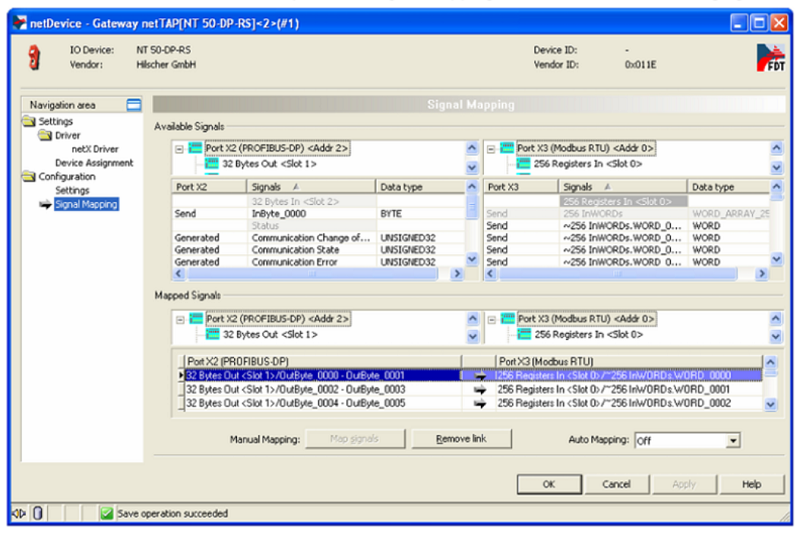Select the InByte_0000 signal row
The image size is (800, 535).
point(277,213)
